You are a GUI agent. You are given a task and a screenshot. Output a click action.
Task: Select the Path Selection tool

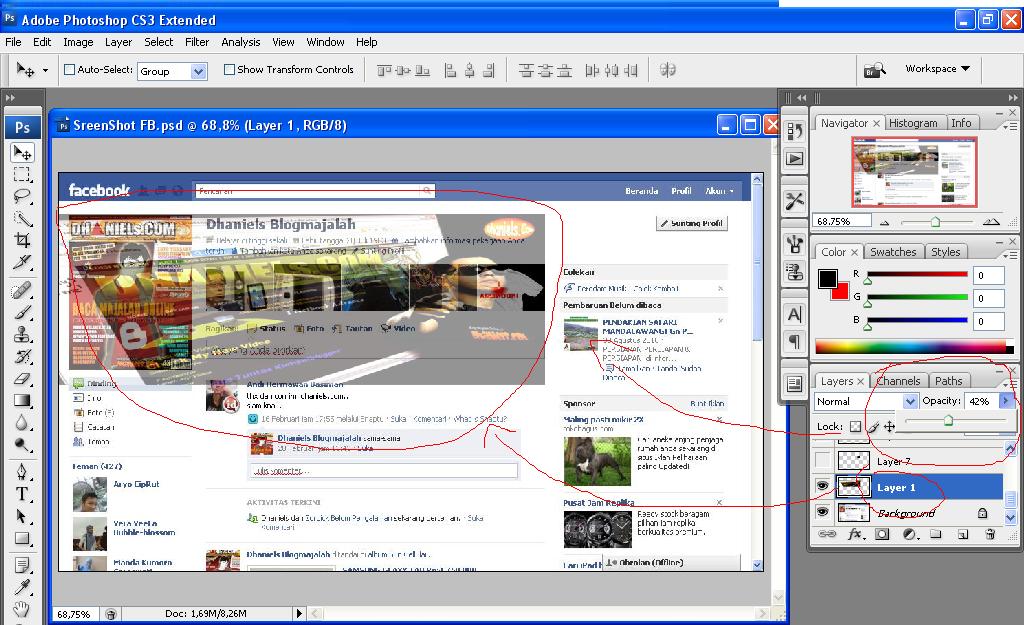pyautogui.click(x=22, y=516)
